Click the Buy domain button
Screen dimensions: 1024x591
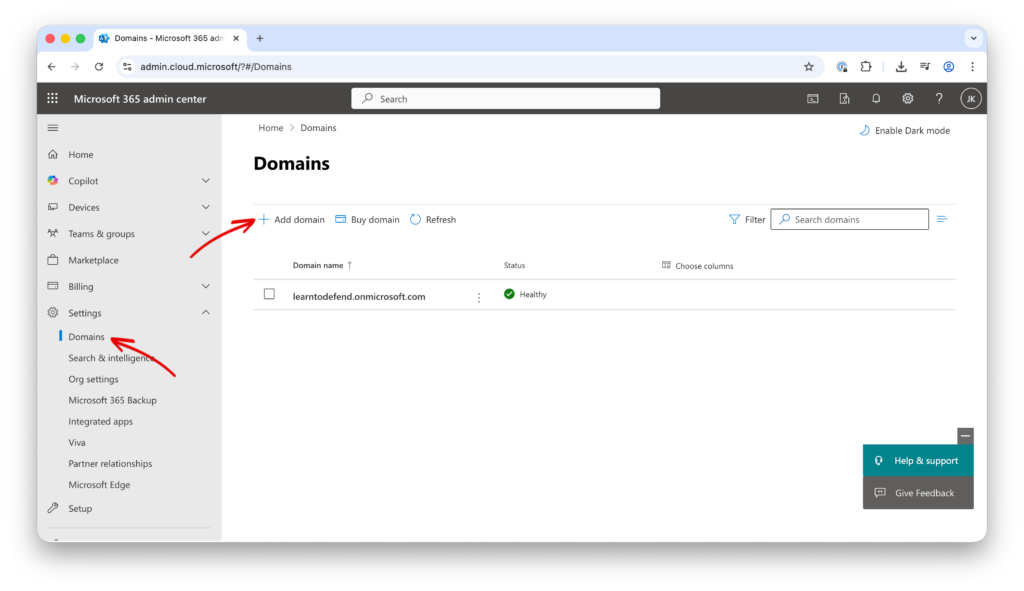click(367, 220)
